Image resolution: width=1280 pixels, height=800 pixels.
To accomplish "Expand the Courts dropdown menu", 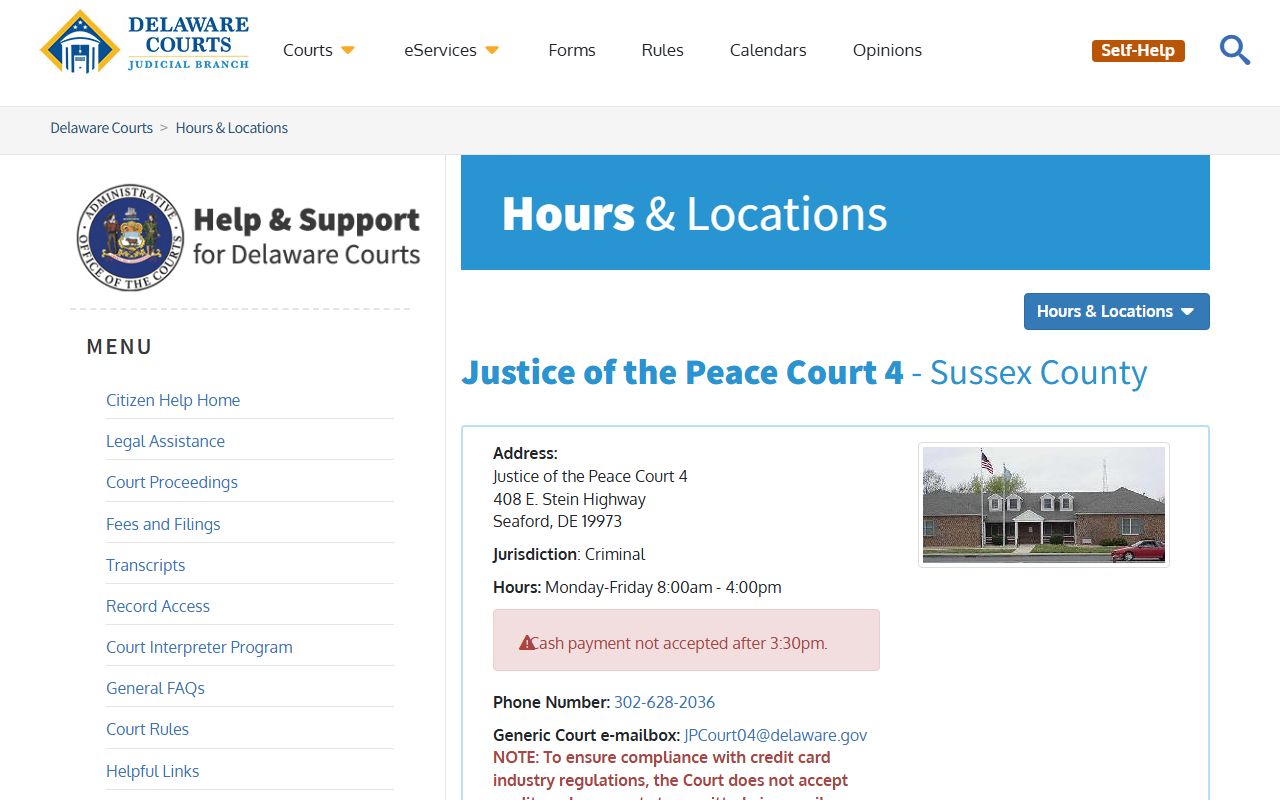I will tap(319, 50).
